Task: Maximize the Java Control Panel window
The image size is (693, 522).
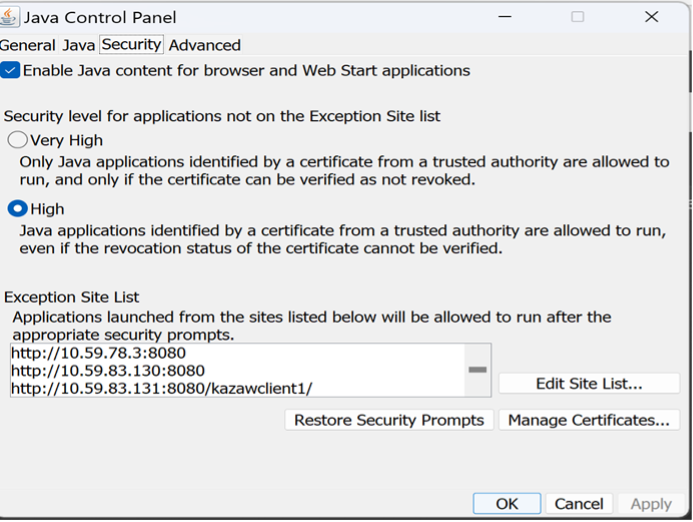Action: click(578, 17)
